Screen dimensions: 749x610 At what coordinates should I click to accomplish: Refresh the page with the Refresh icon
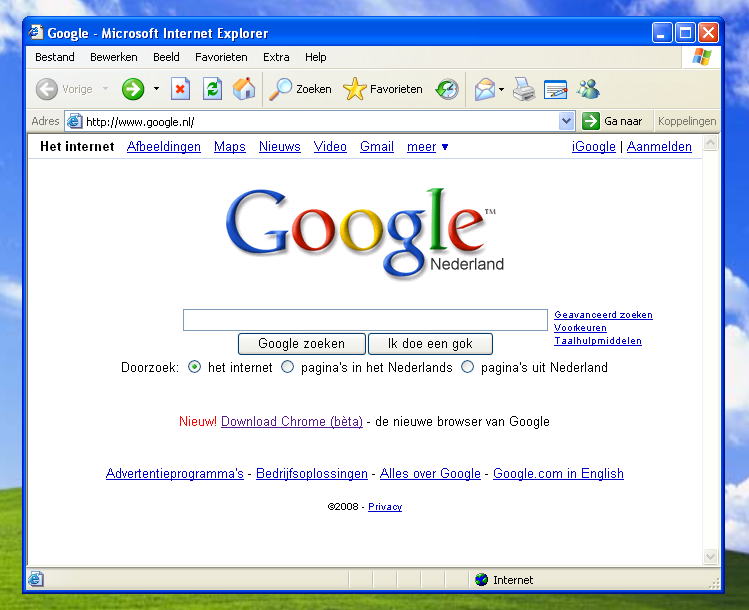pyautogui.click(x=212, y=90)
